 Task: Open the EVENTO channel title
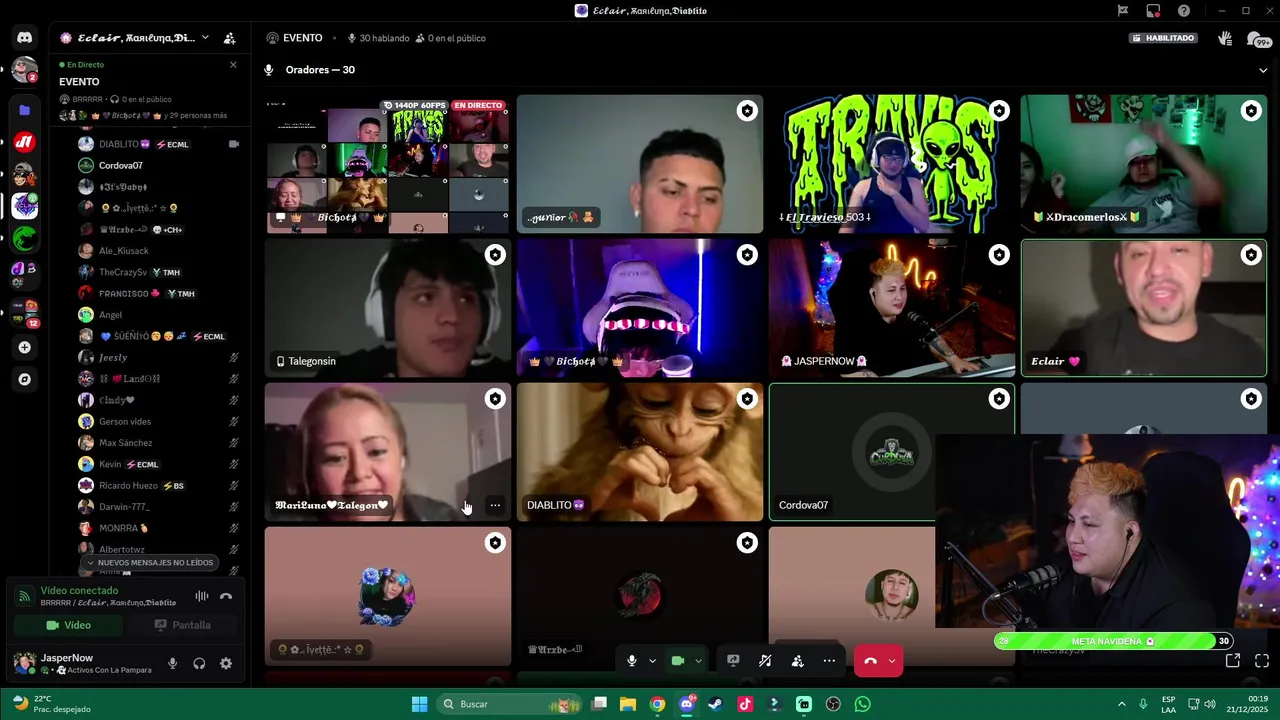tap(302, 38)
